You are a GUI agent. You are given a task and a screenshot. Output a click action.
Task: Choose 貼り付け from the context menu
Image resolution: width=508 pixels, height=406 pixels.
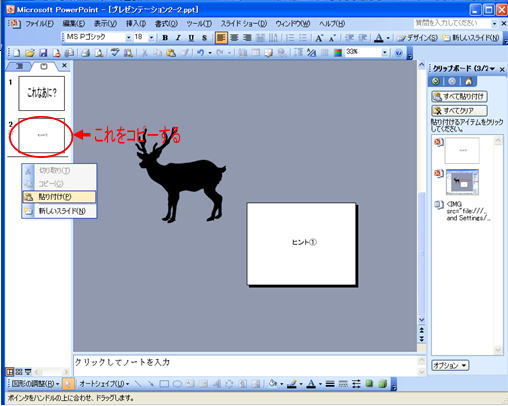[x=59, y=197]
